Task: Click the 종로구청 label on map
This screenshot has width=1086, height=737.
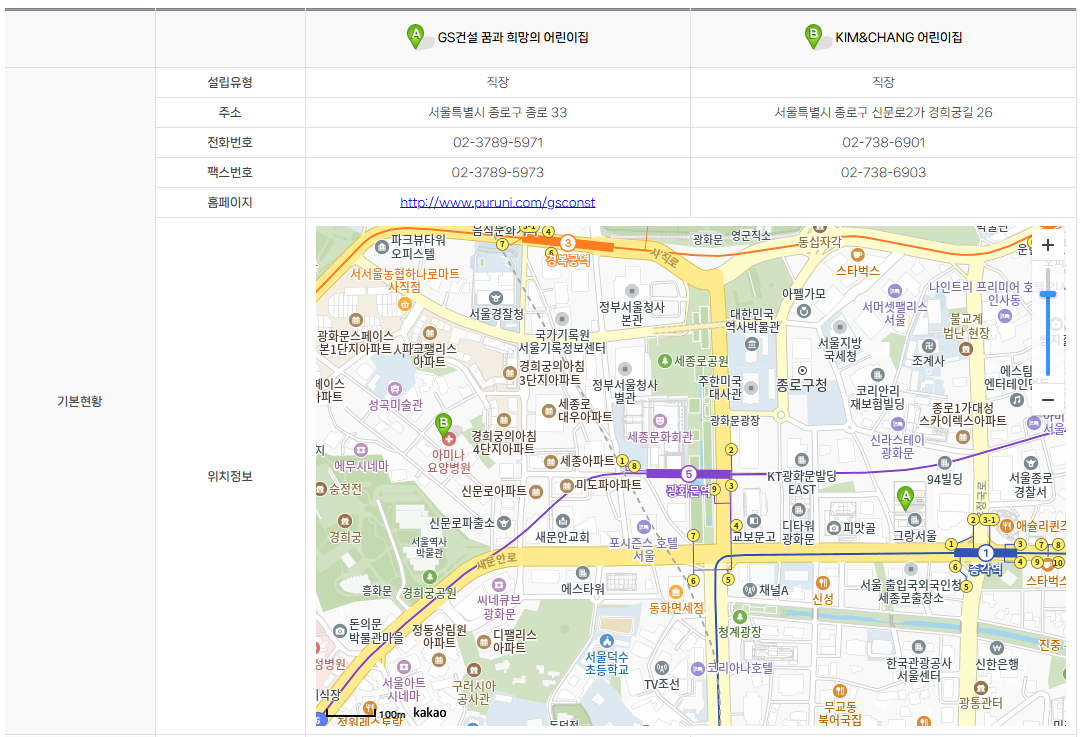Action: tap(801, 385)
